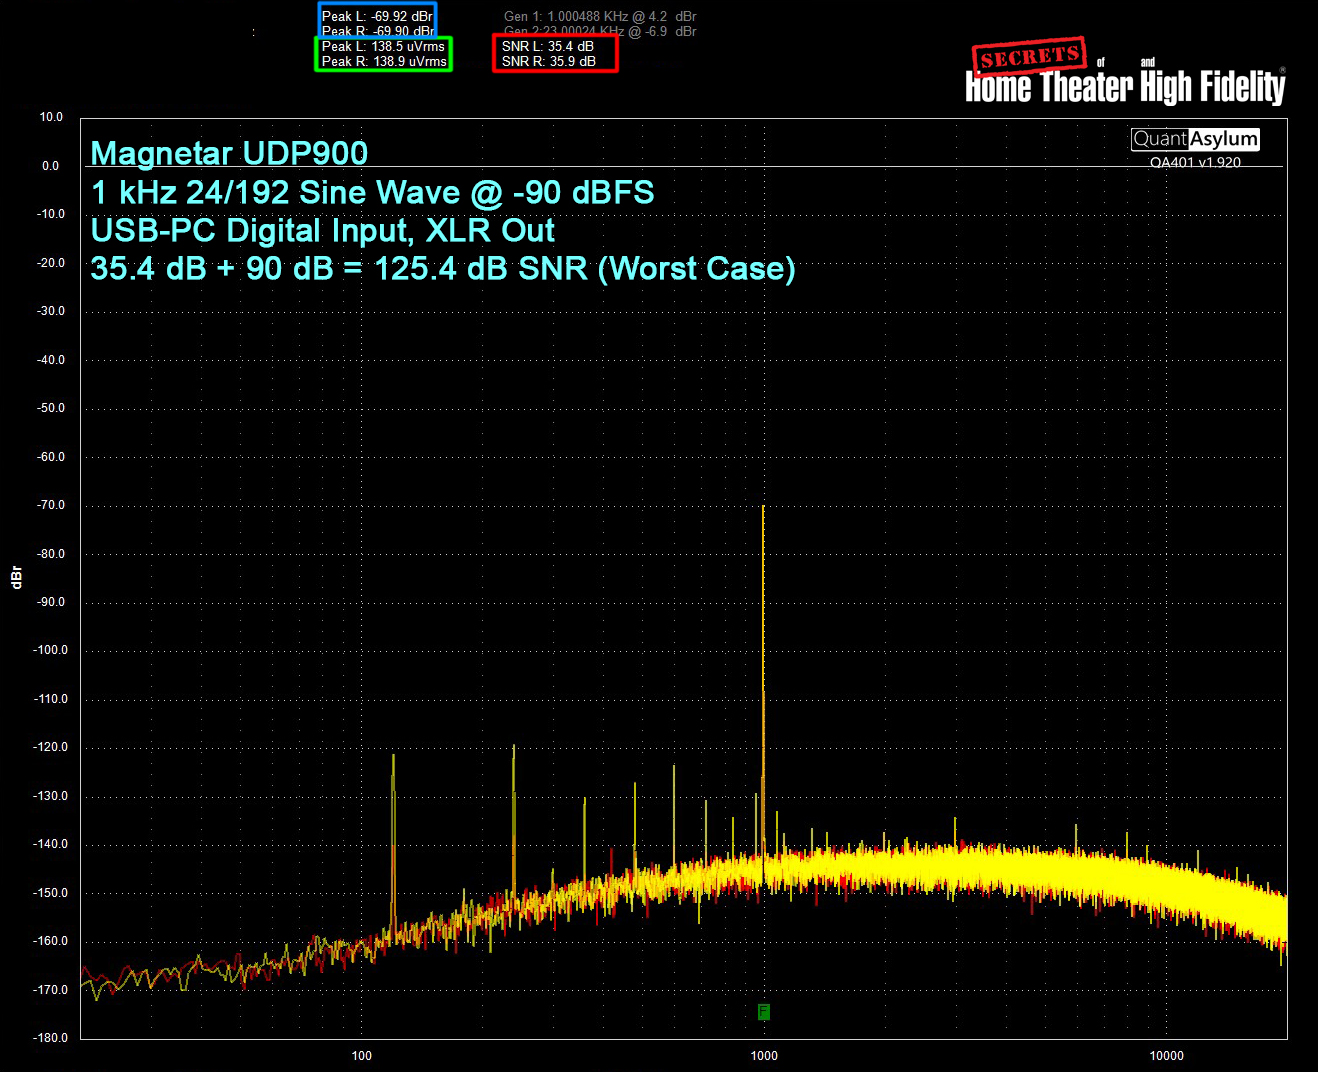
Task: Select the Peak L: -69.92 dBr readout
Action: 377,16
